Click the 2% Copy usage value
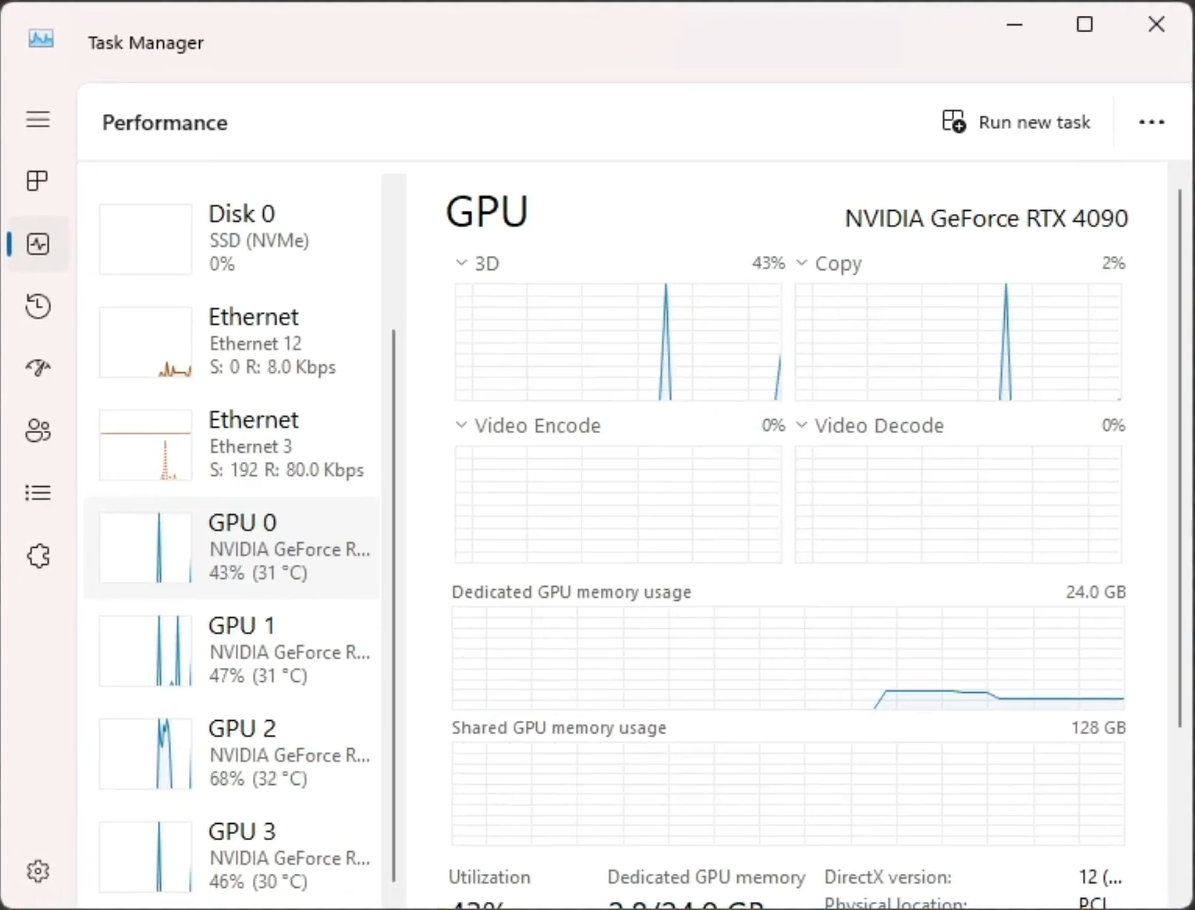The width and height of the screenshot is (1195, 910). (1113, 263)
